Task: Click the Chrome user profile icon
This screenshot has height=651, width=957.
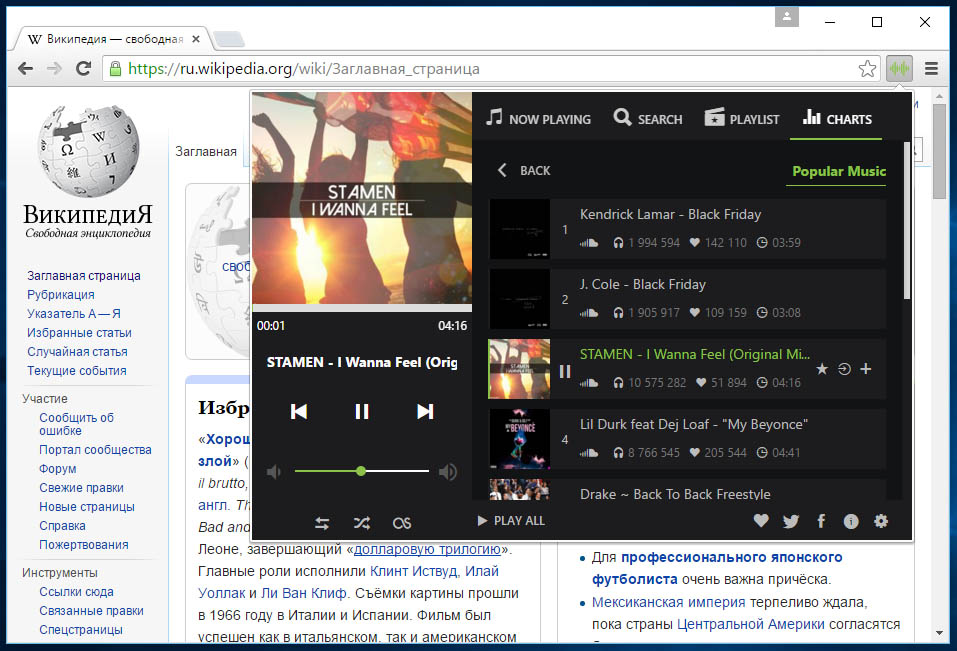Action: point(787,17)
